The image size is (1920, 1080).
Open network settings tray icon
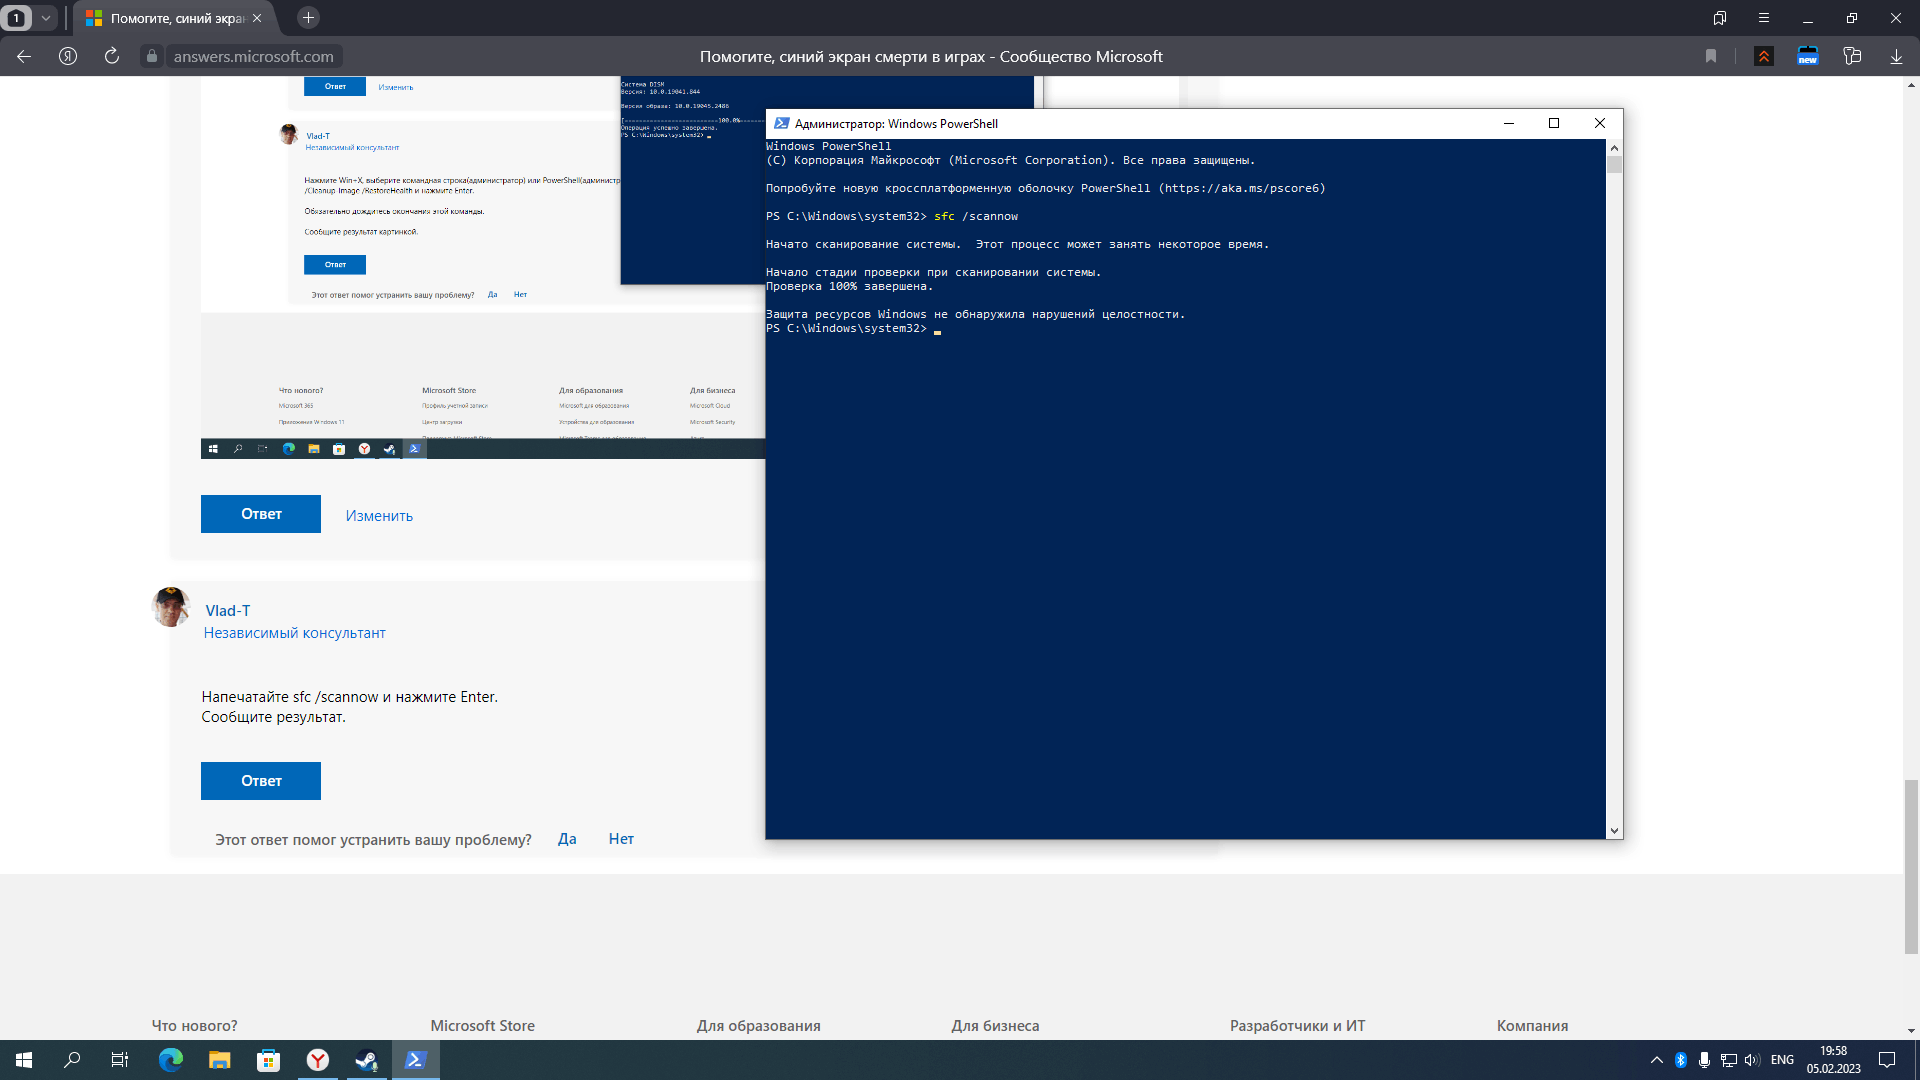pyautogui.click(x=1728, y=1060)
